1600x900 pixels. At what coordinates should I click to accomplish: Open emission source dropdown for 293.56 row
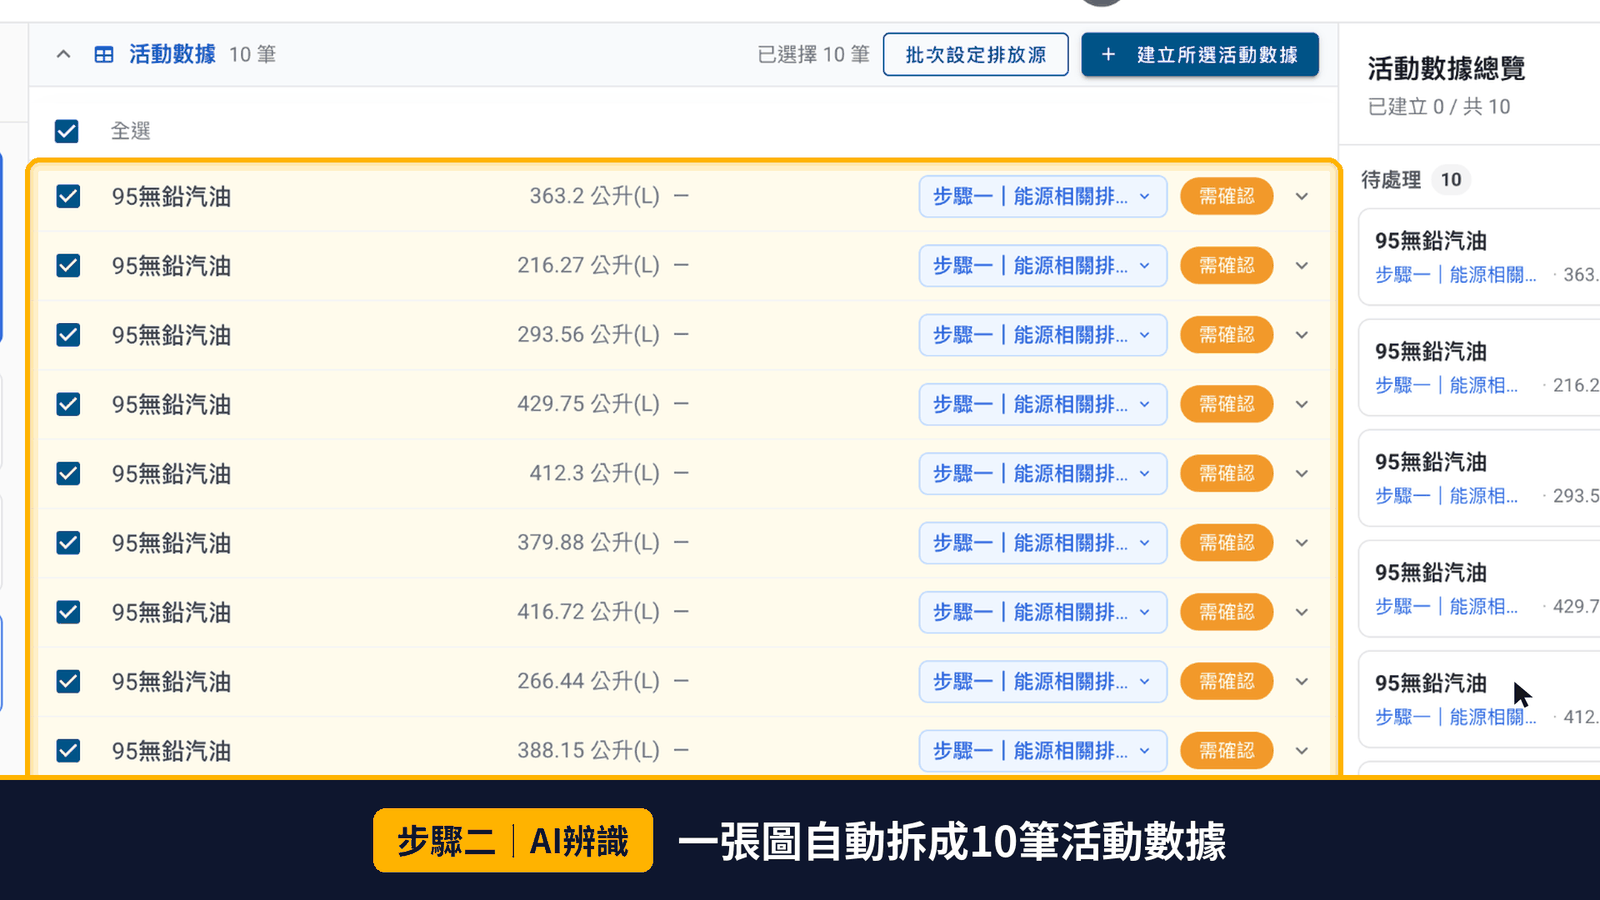(1043, 334)
